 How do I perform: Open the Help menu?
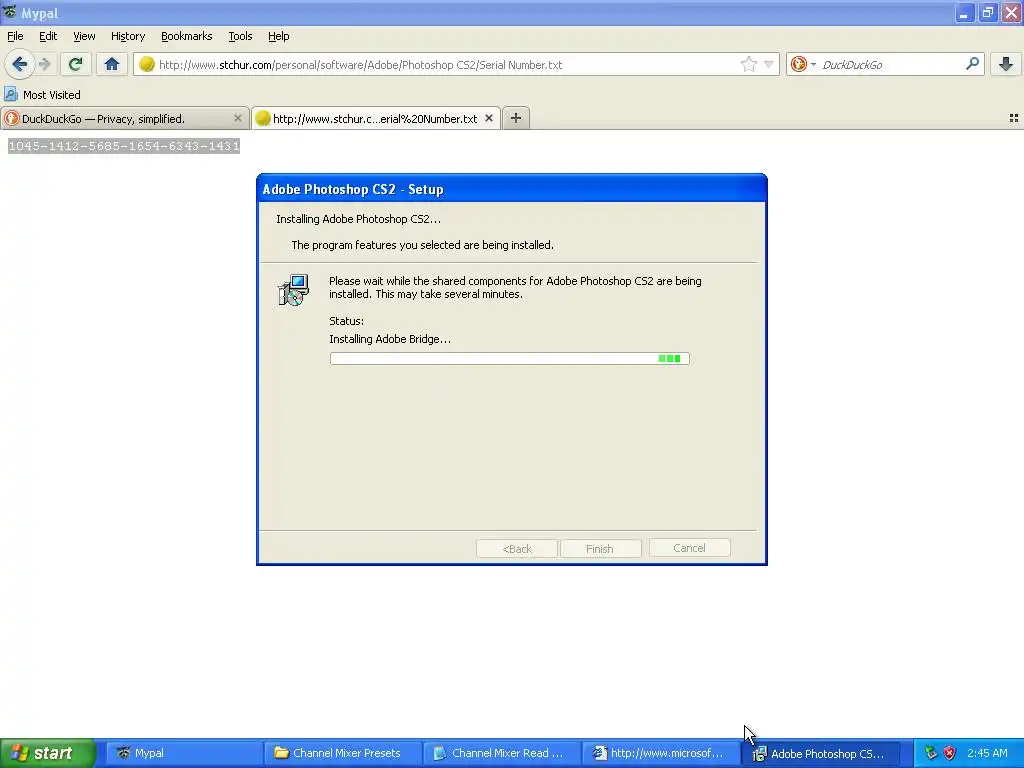(x=278, y=36)
